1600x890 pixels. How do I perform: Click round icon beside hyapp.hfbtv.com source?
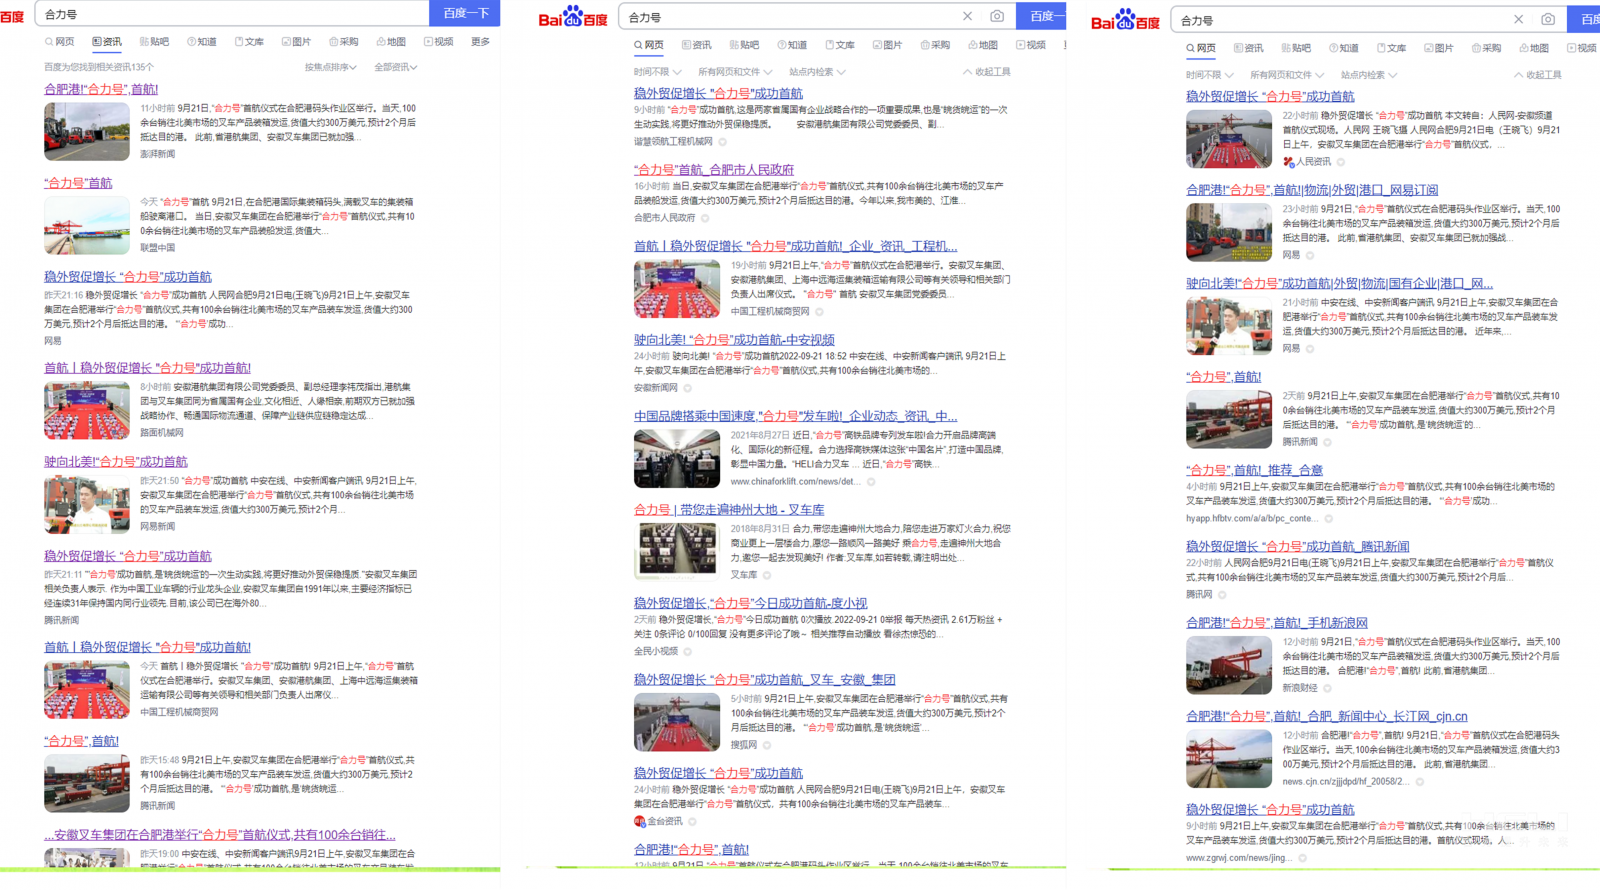click(x=1328, y=519)
